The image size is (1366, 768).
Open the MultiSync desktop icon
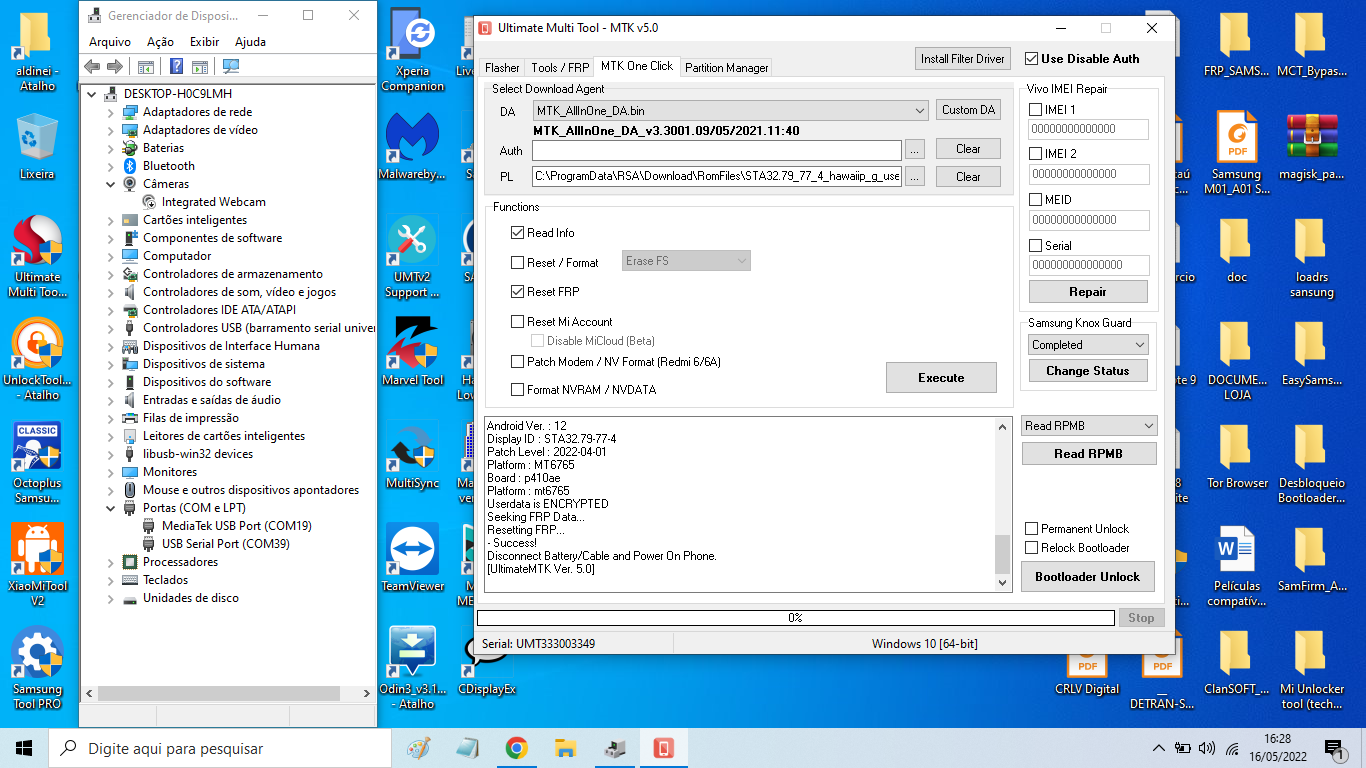pyautogui.click(x=412, y=455)
